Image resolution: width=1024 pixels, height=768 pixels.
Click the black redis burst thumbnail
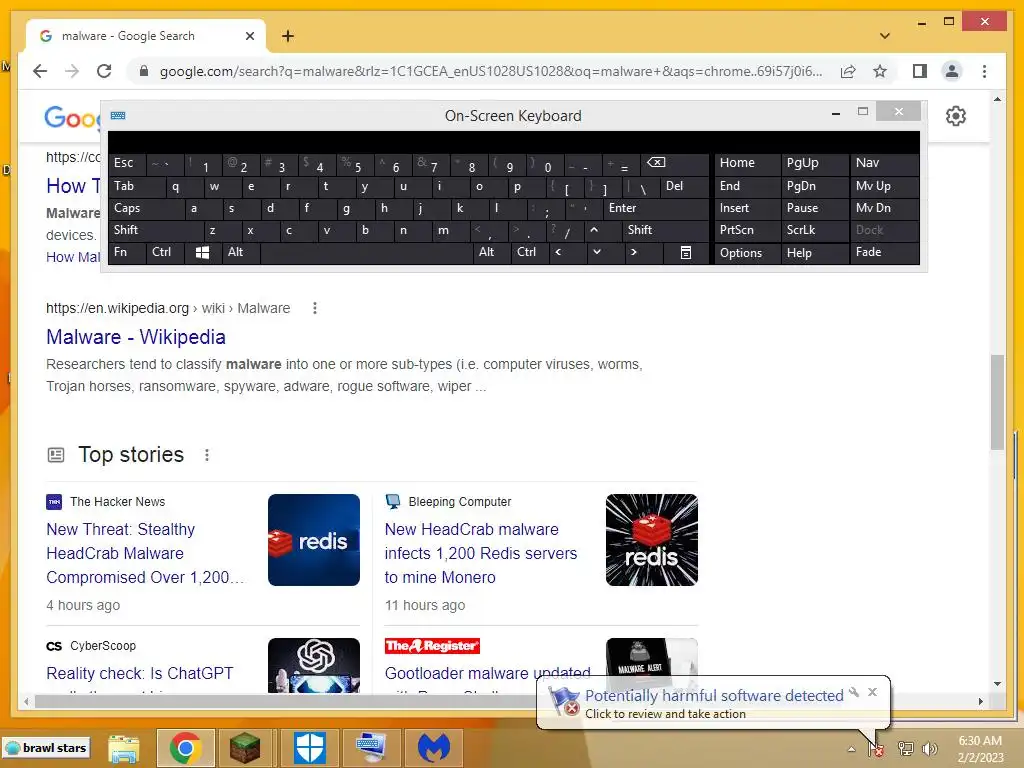pos(652,540)
